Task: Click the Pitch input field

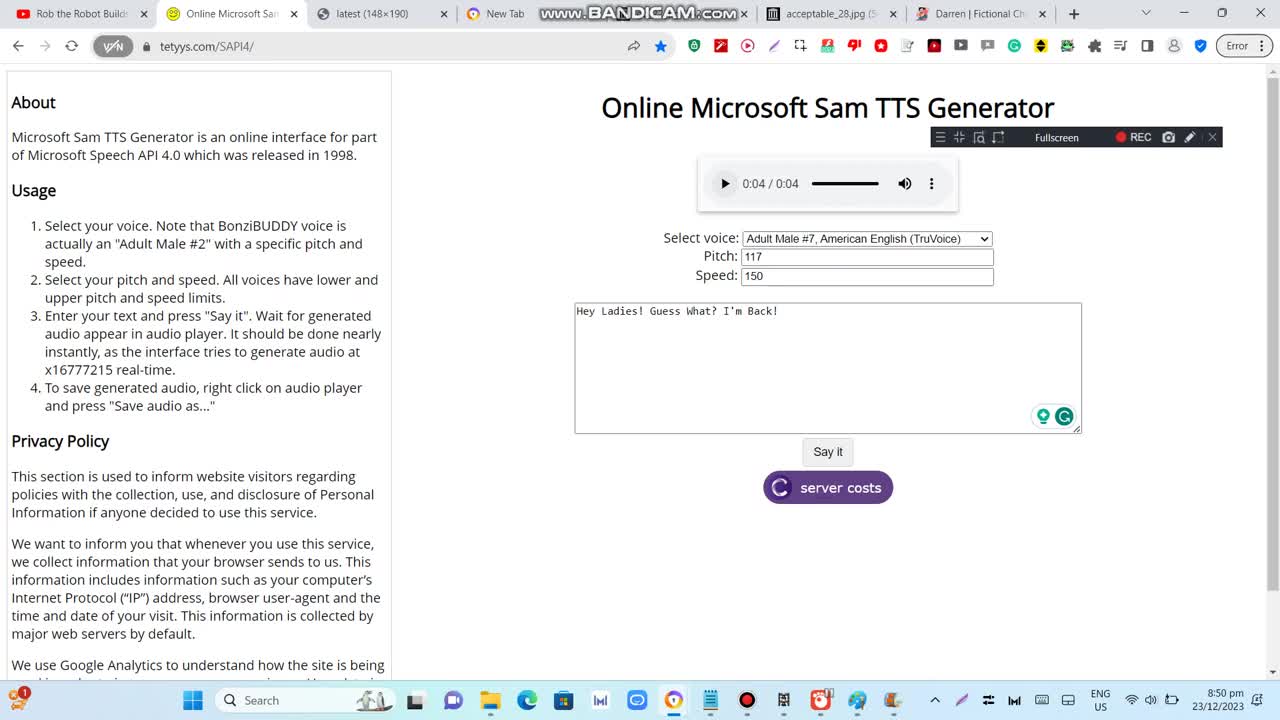Action: point(867,257)
